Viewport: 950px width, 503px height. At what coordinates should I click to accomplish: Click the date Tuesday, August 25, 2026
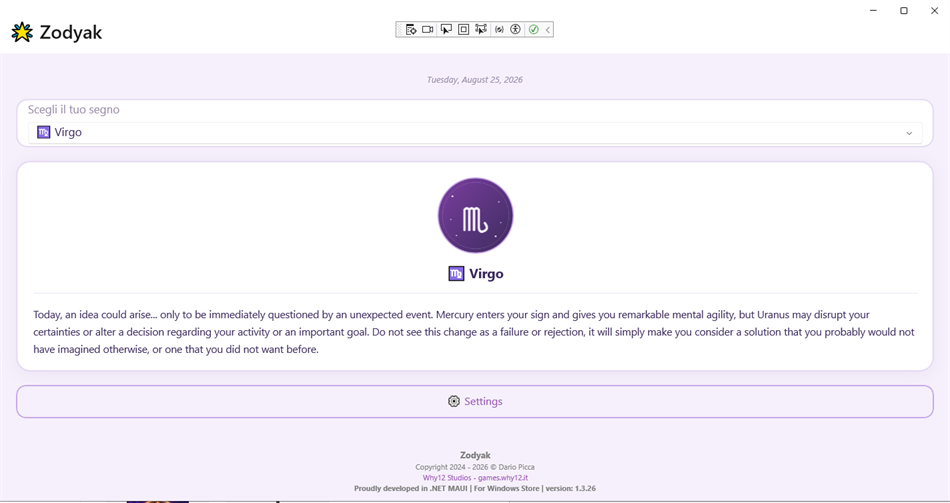[x=475, y=79]
